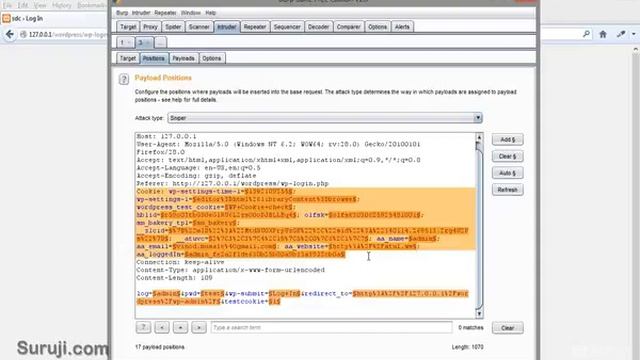Click the search term input field
Viewport: 640px width, 360px height.
[x=331, y=327]
